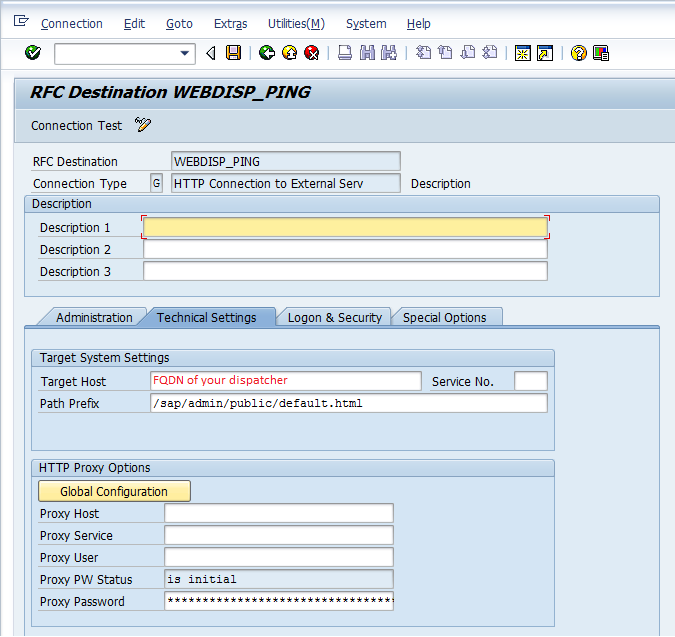675x637 pixels.
Task: Click the First Page icon
Action: point(423,53)
